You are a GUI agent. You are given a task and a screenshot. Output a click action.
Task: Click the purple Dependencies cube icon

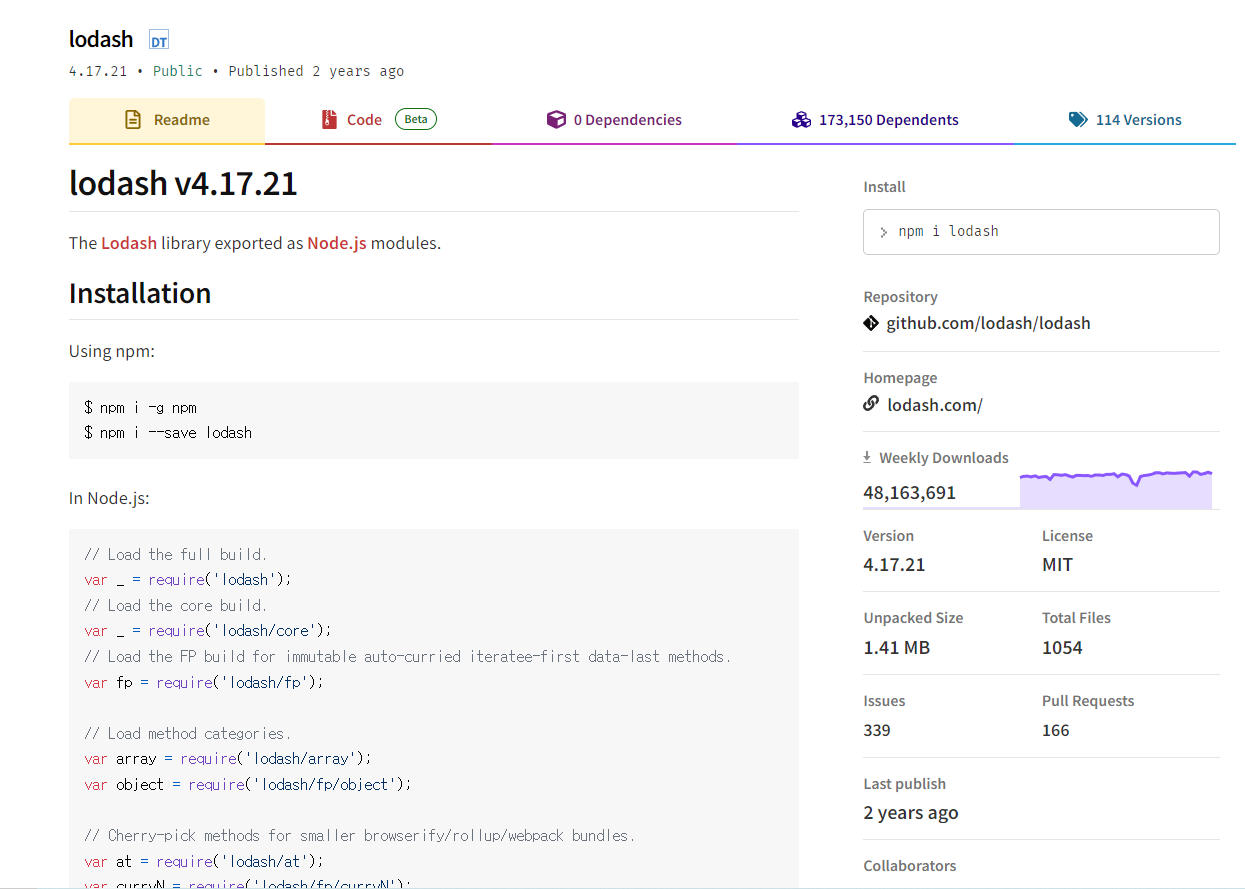click(x=556, y=120)
